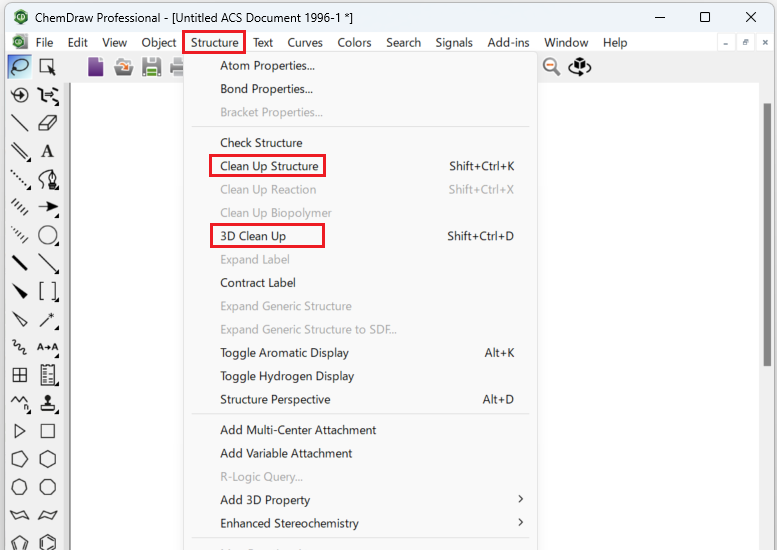
Task: Click the Zoom Out magnifier icon
Action: click(x=551, y=67)
